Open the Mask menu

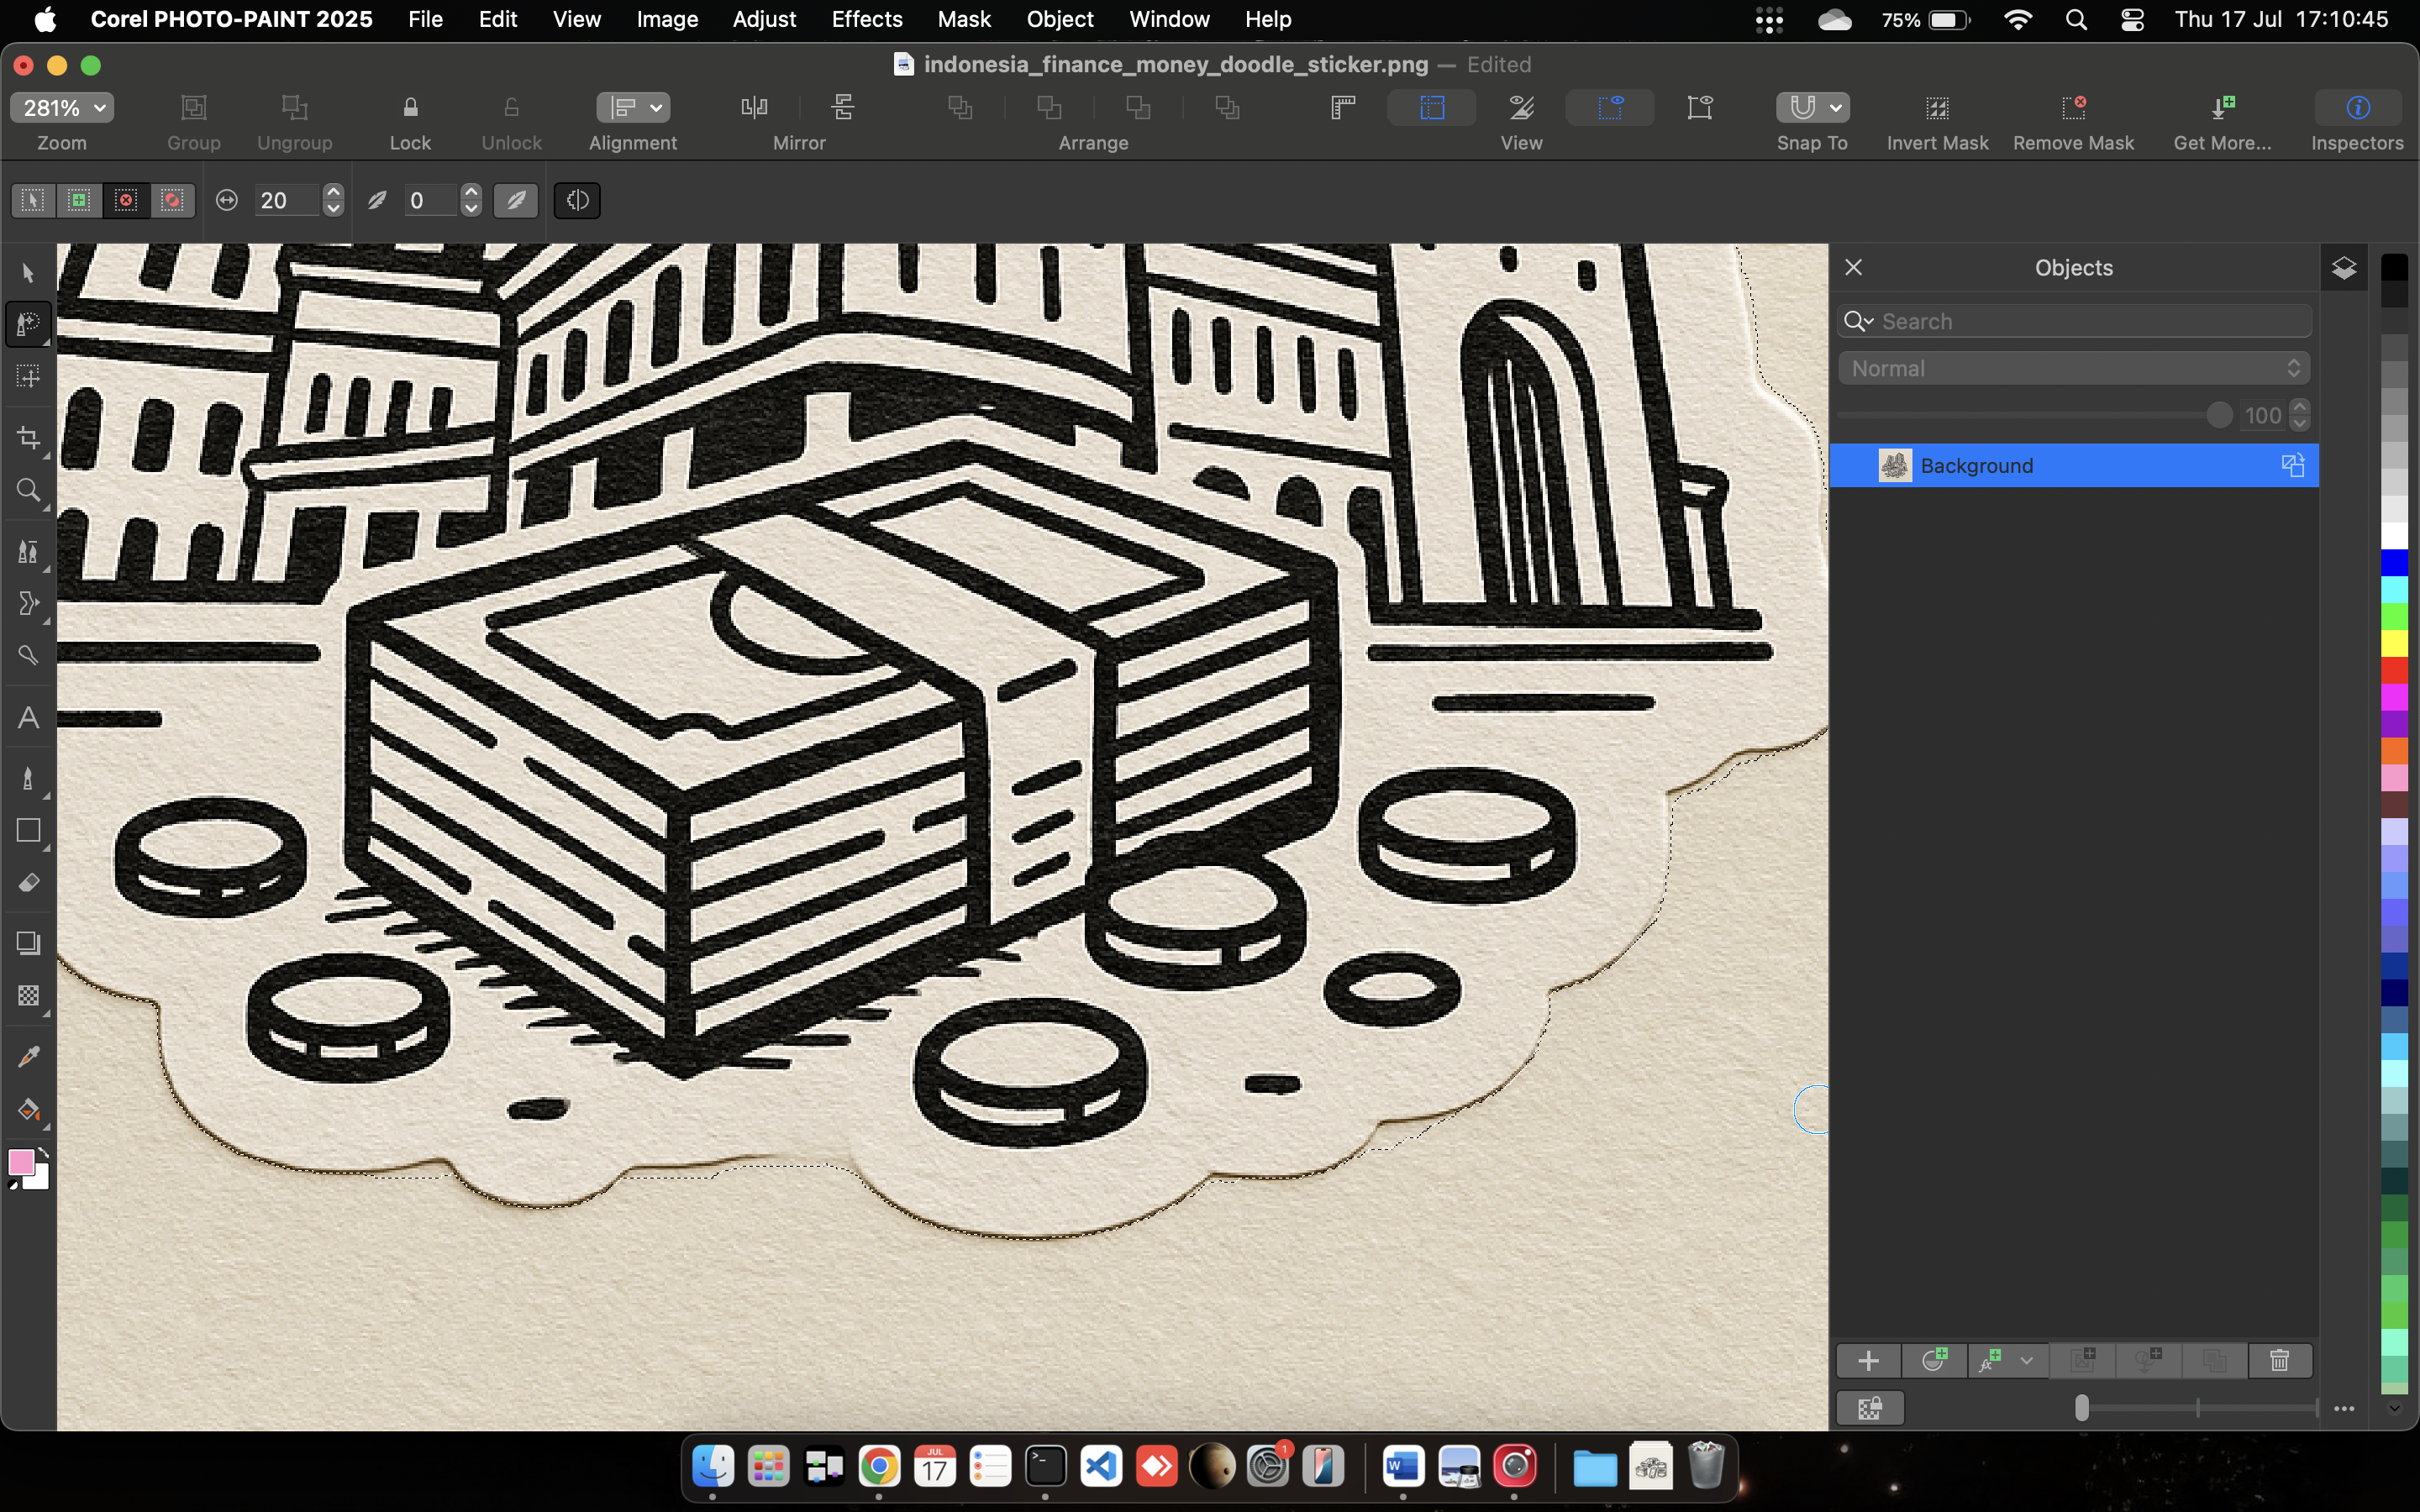963,19
